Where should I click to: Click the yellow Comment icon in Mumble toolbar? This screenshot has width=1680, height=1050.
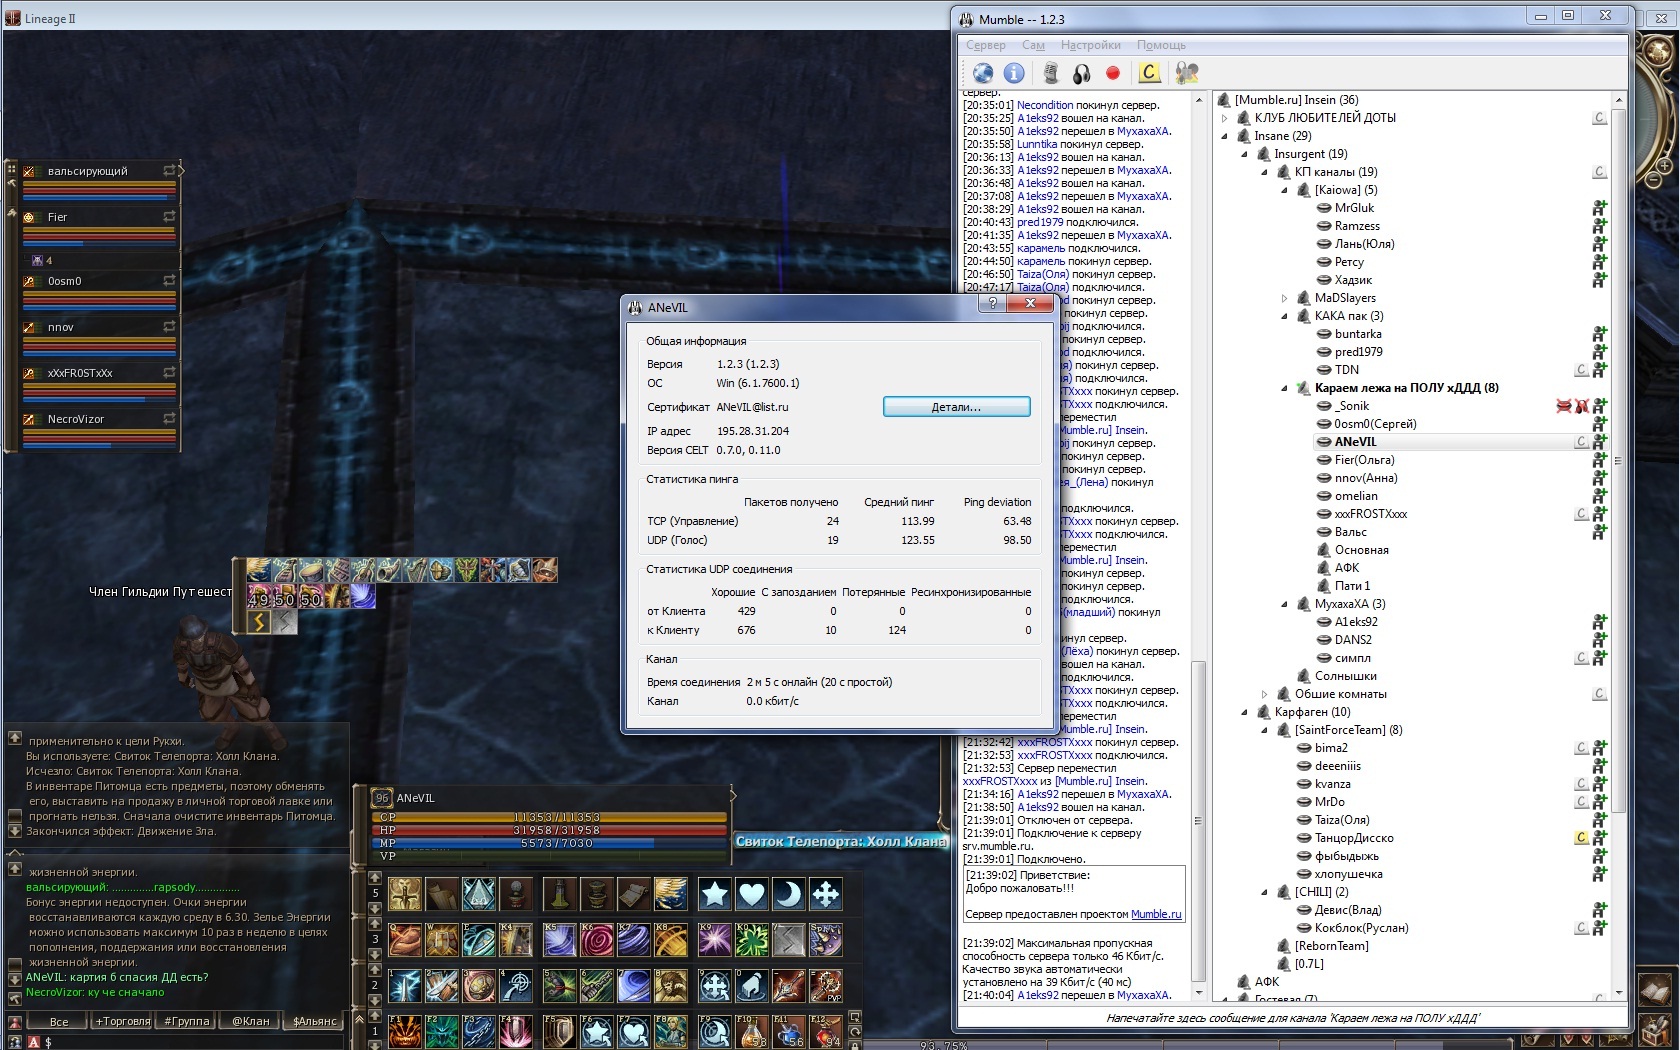click(1149, 73)
